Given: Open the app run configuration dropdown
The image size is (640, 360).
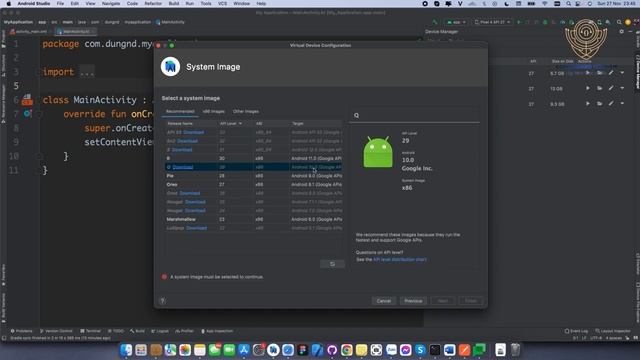Looking at the screenshot, I should click(456, 22).
